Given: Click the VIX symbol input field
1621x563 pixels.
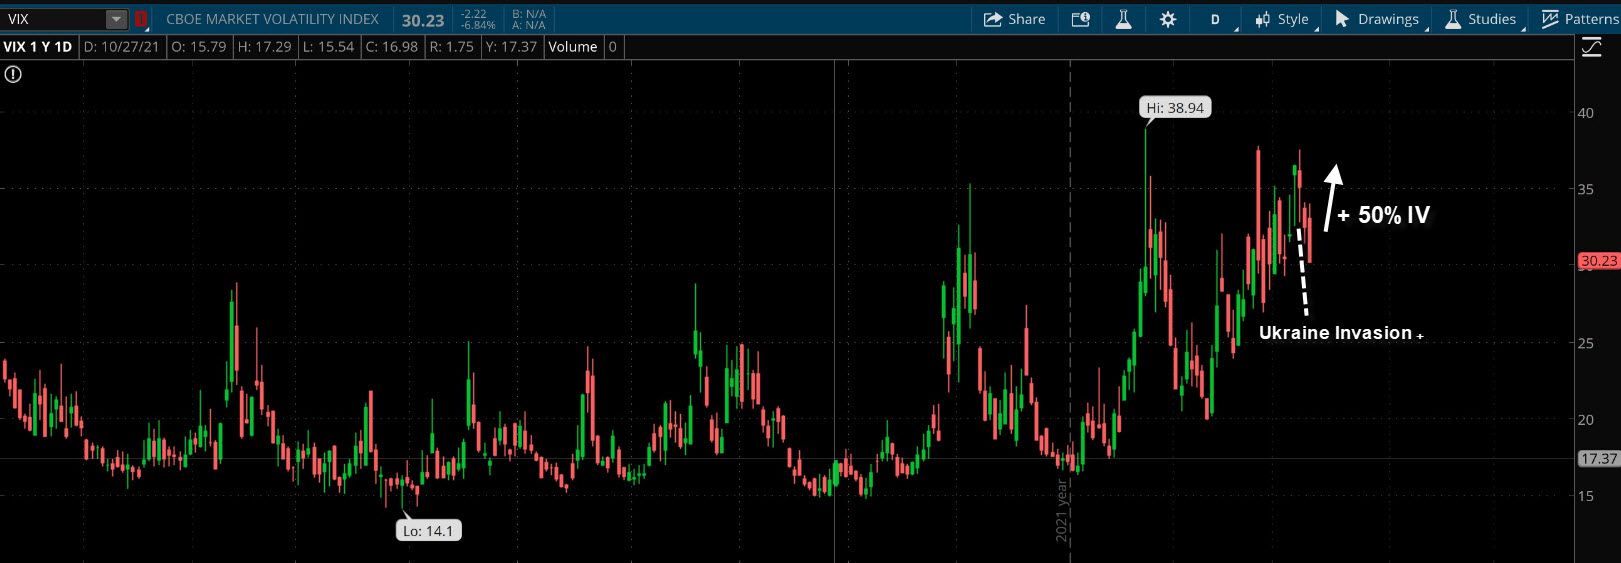Looking at the screenshot, I should pyautogui.click(x=54, y=19).
